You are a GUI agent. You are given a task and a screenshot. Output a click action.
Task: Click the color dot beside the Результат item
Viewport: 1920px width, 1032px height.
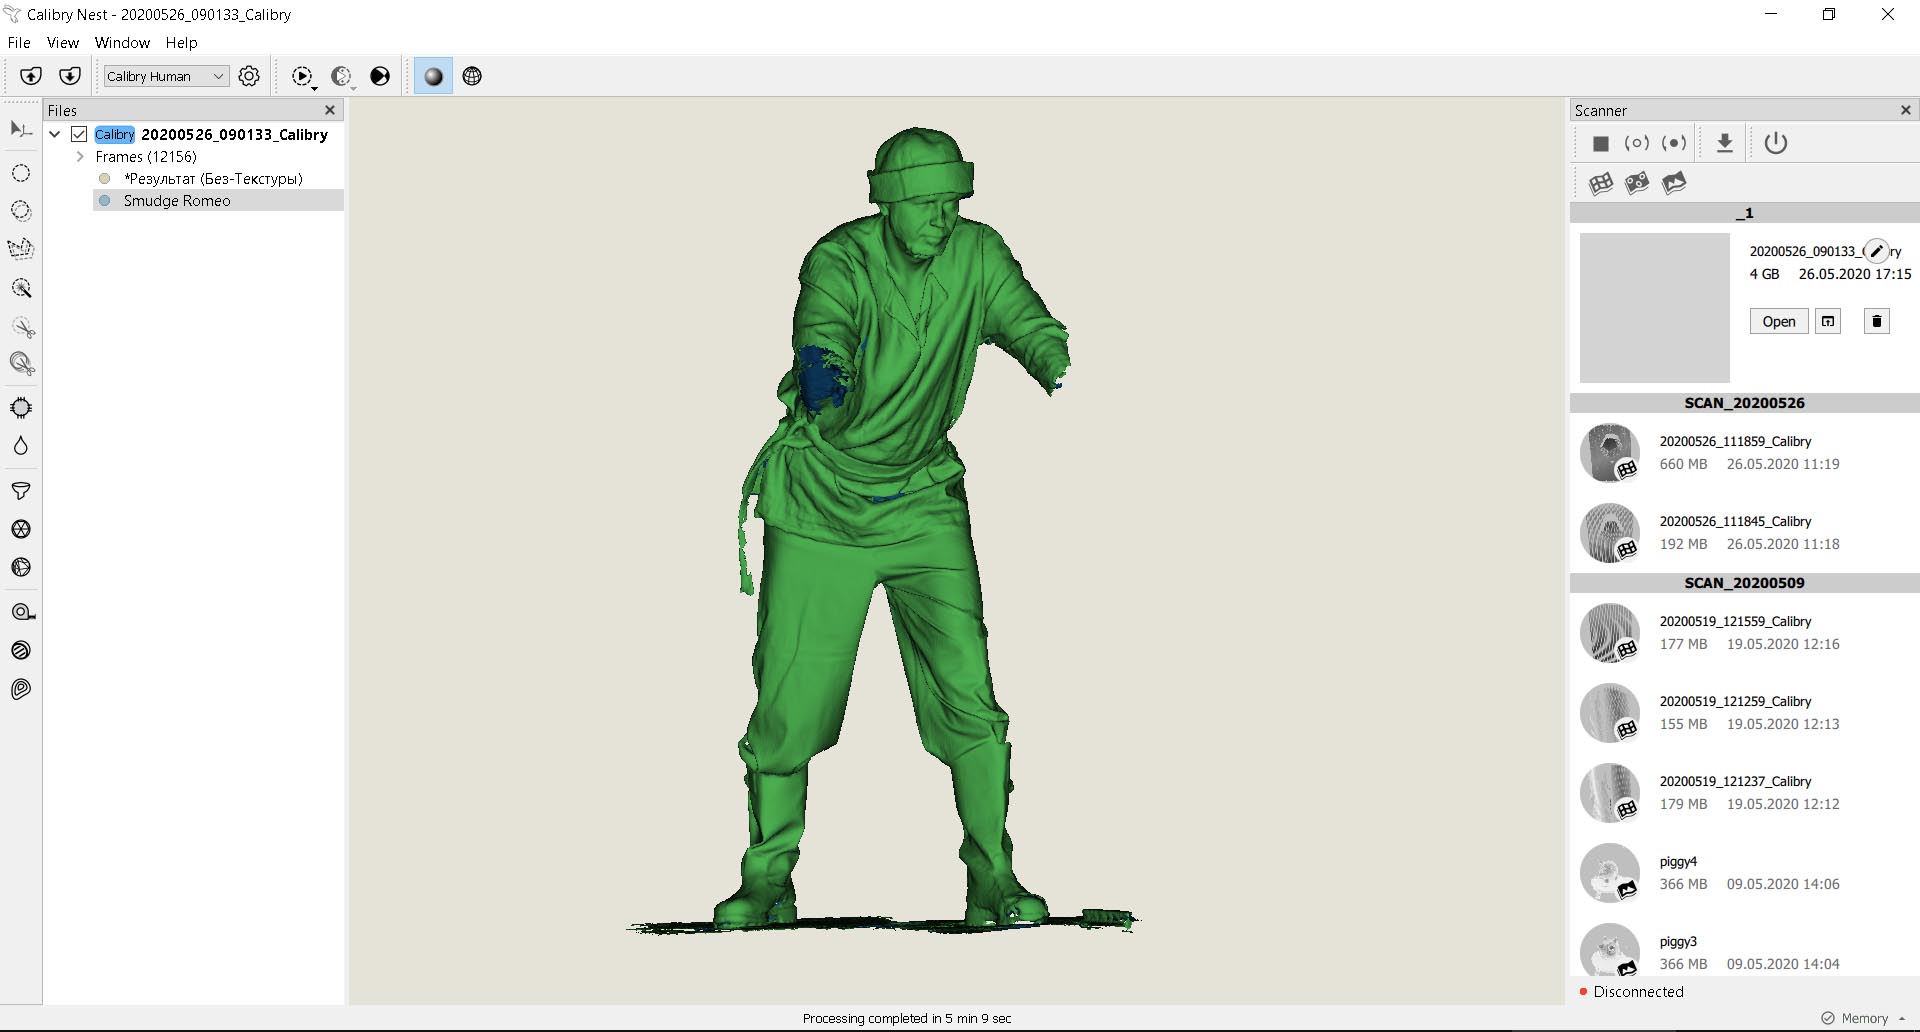click(x=104, y=179)
